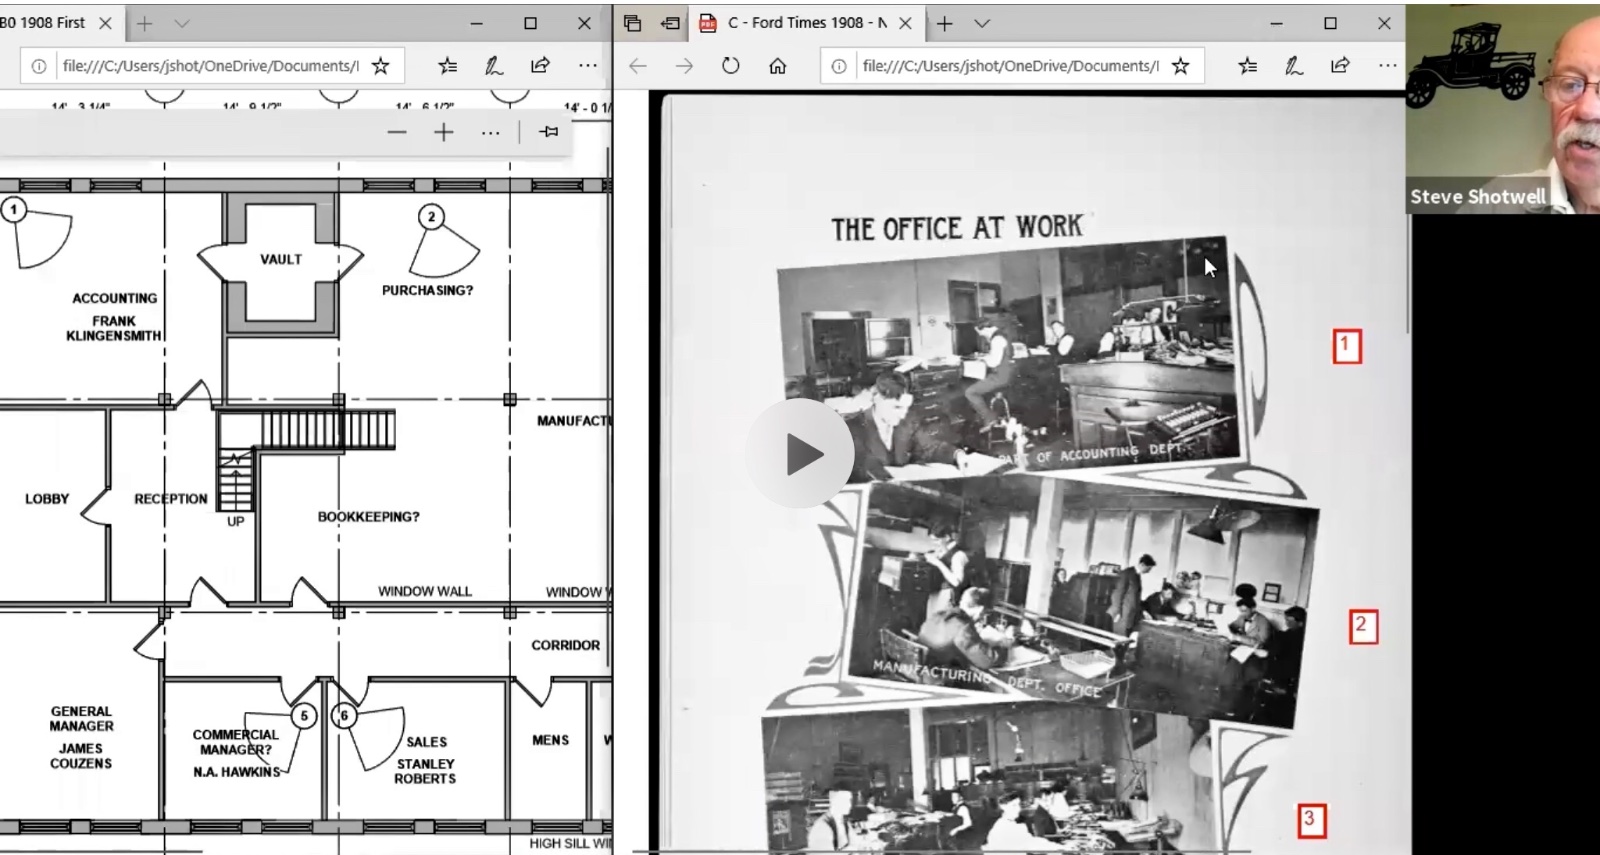Expand tab previews chevron in left window
The height and width of the screenshot is (855, 1600).
(181, 23)
